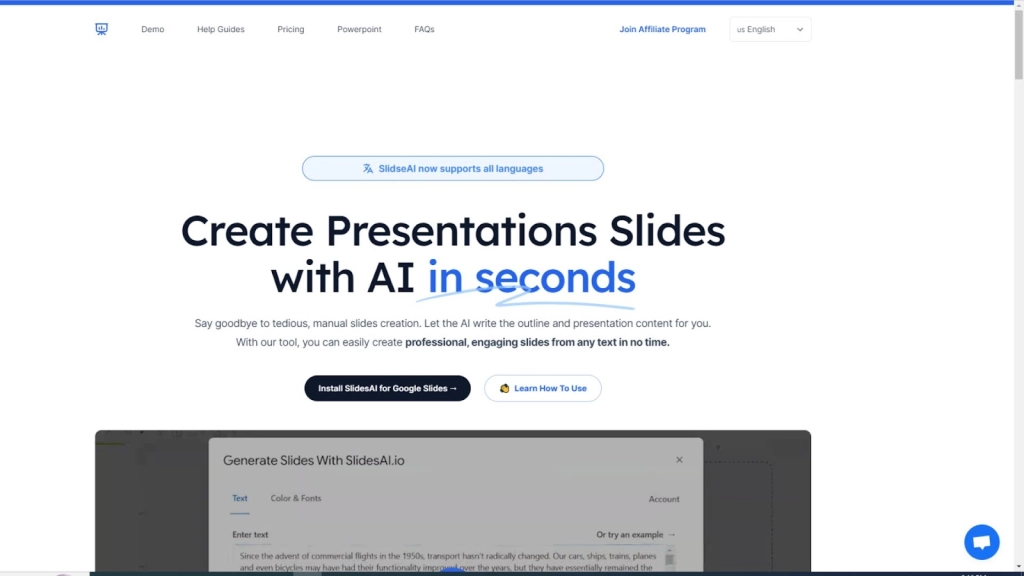The height and width of the screenshot is (576, 1024).
Task: Click the lightbulb icon on Learn How To Use
Action: (504, 388)
